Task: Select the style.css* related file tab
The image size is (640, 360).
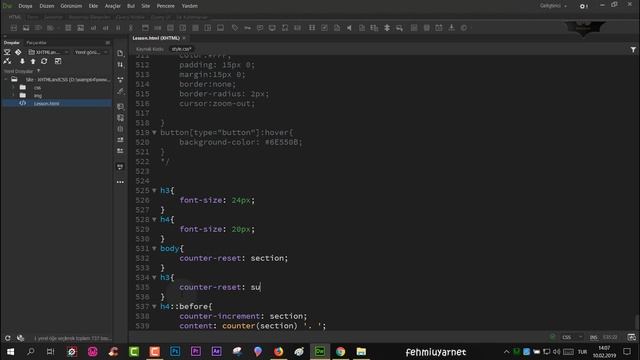Action: tap(182, 49)
